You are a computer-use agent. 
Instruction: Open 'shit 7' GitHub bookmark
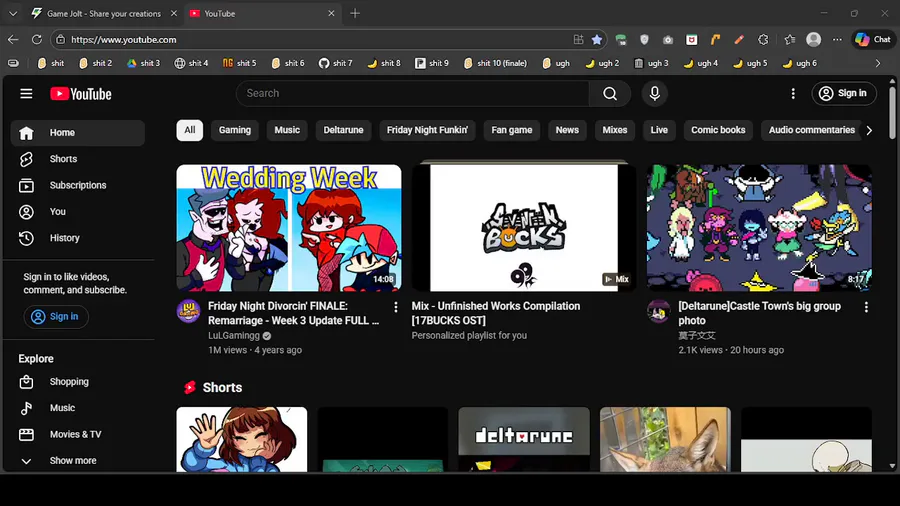tap(336, 64)
